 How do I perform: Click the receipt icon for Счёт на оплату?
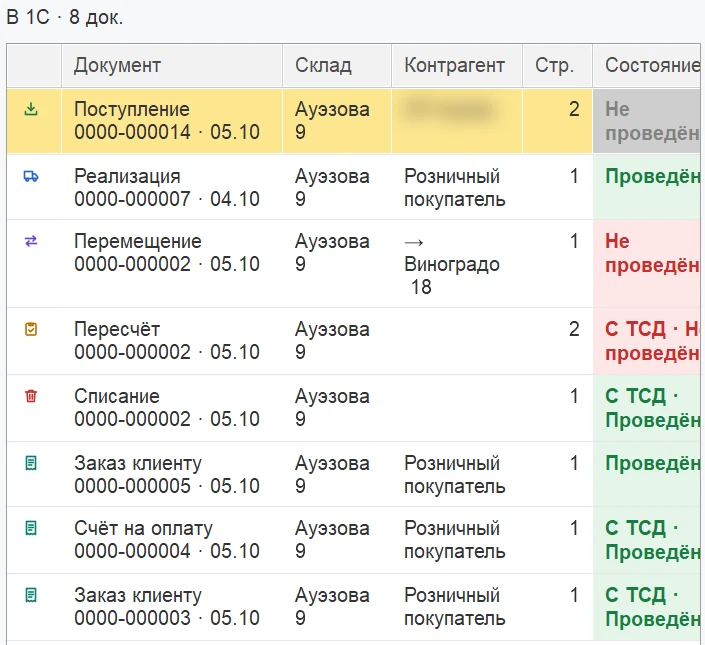tap(31, 528)
